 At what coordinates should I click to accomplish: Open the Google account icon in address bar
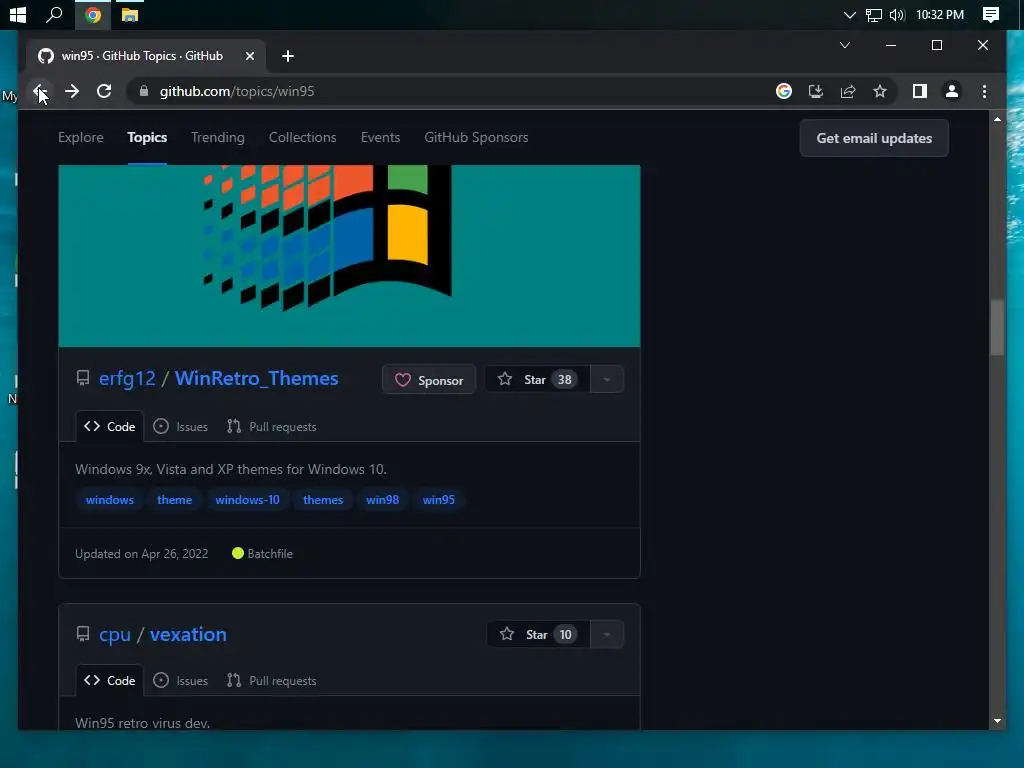784,91
